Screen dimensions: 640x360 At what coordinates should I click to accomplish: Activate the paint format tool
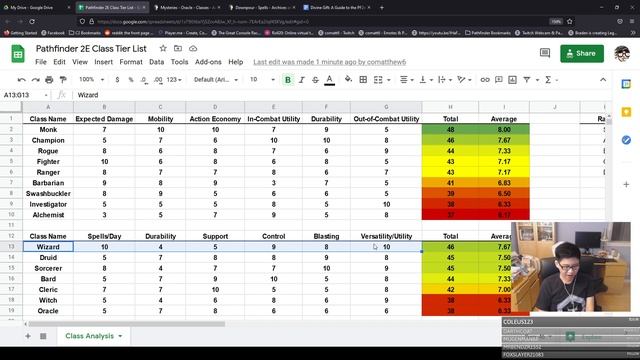tap(63, 80)
